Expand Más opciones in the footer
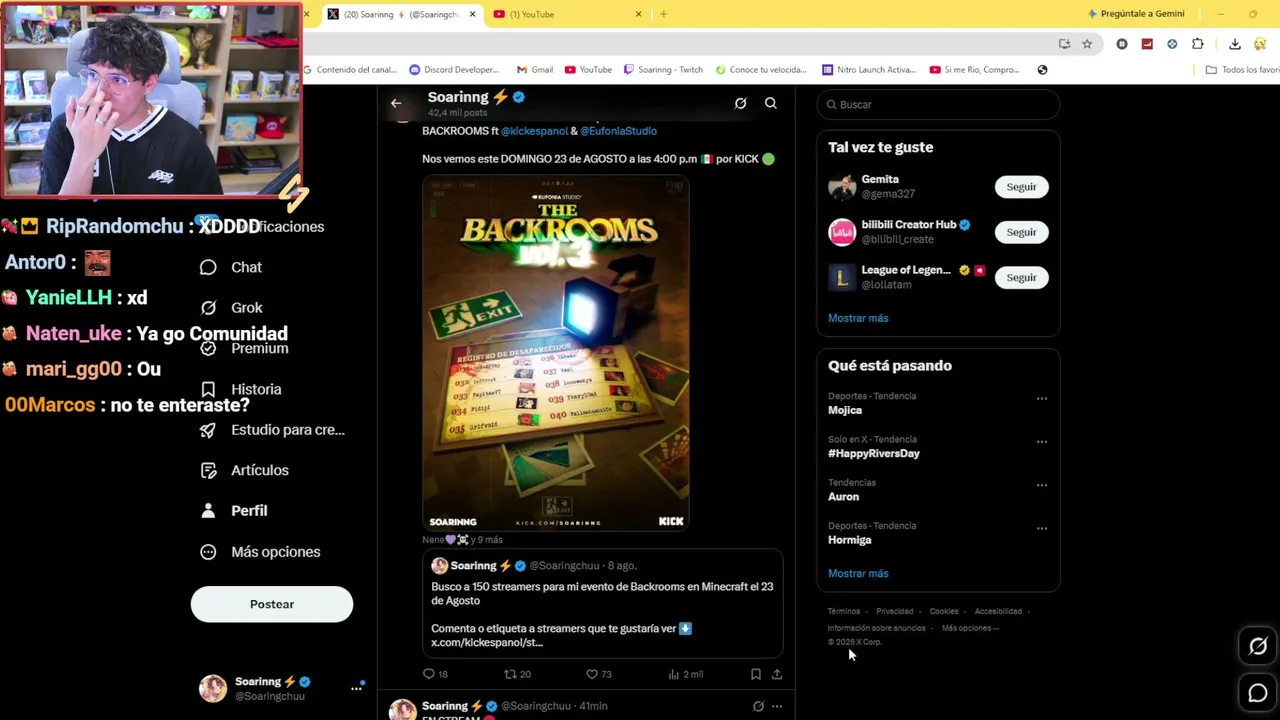This screenshot has width=1280, height=720. (x=970, y=628)
